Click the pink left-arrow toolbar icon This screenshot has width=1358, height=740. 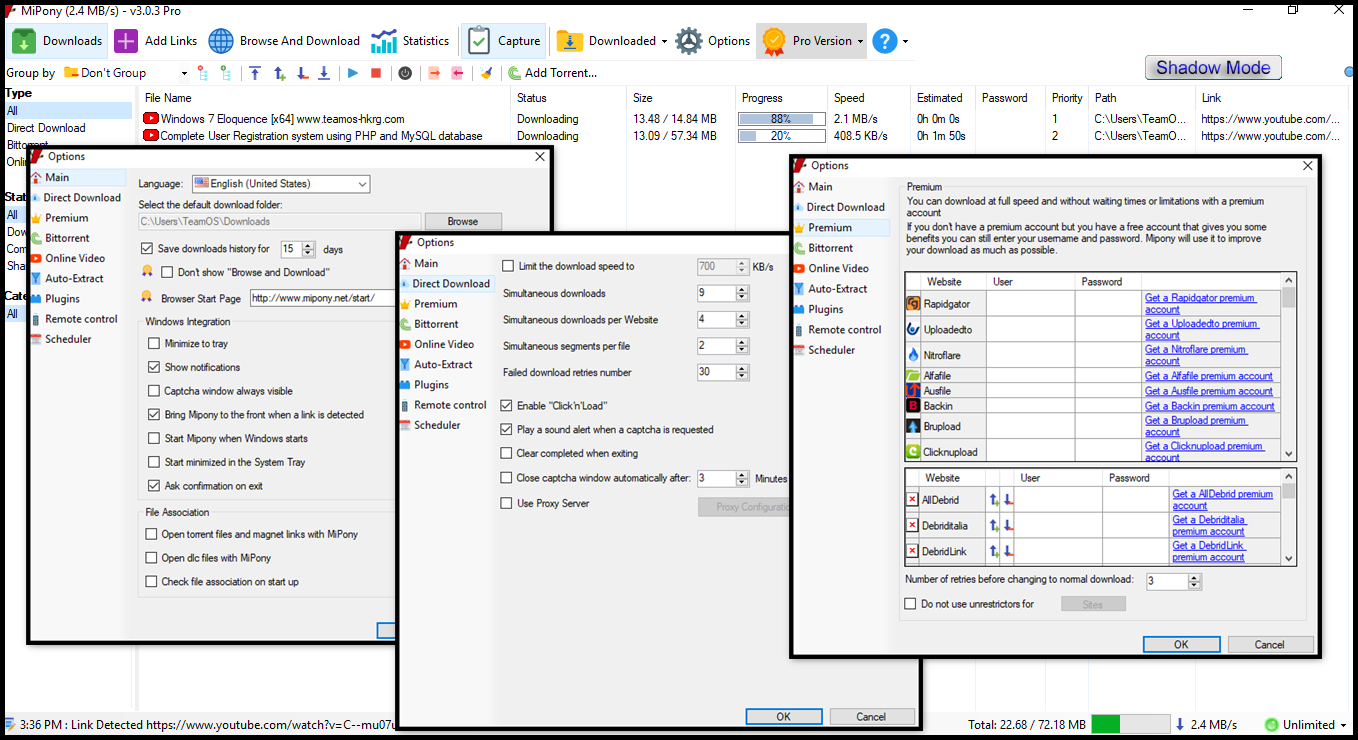click(x=457, y=73)
